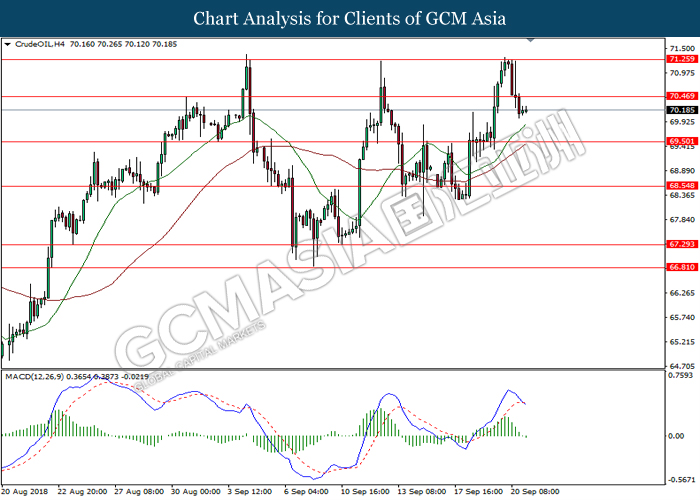Click the 13 Sep 08:00 time label
The width and height of the screenshot is (700, 500).
click(x=422, y=492)
